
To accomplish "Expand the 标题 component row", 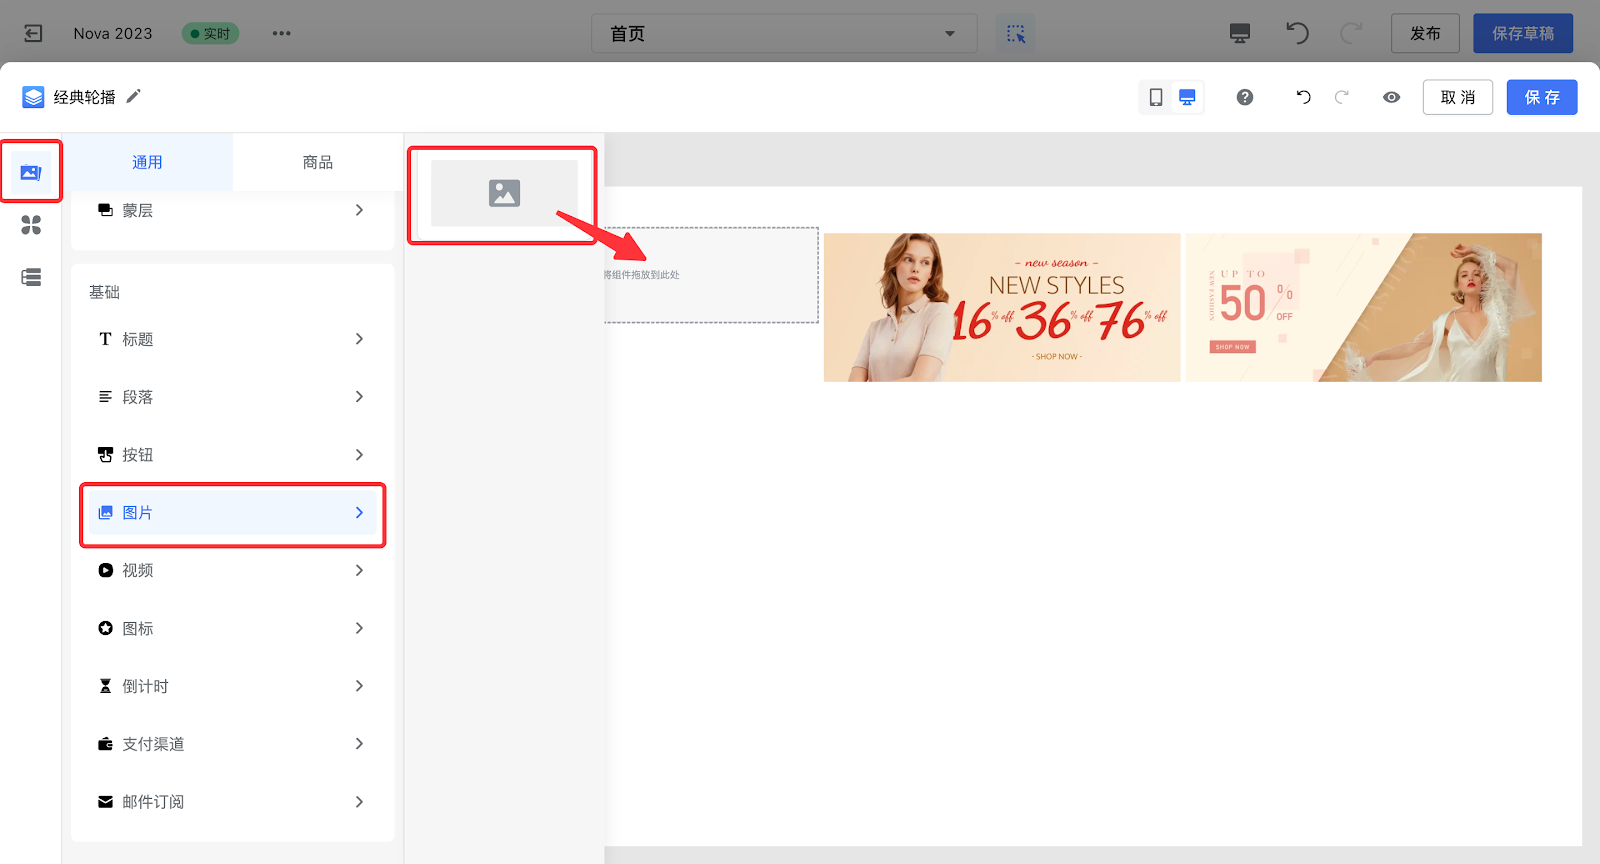I will click(232, 339).
